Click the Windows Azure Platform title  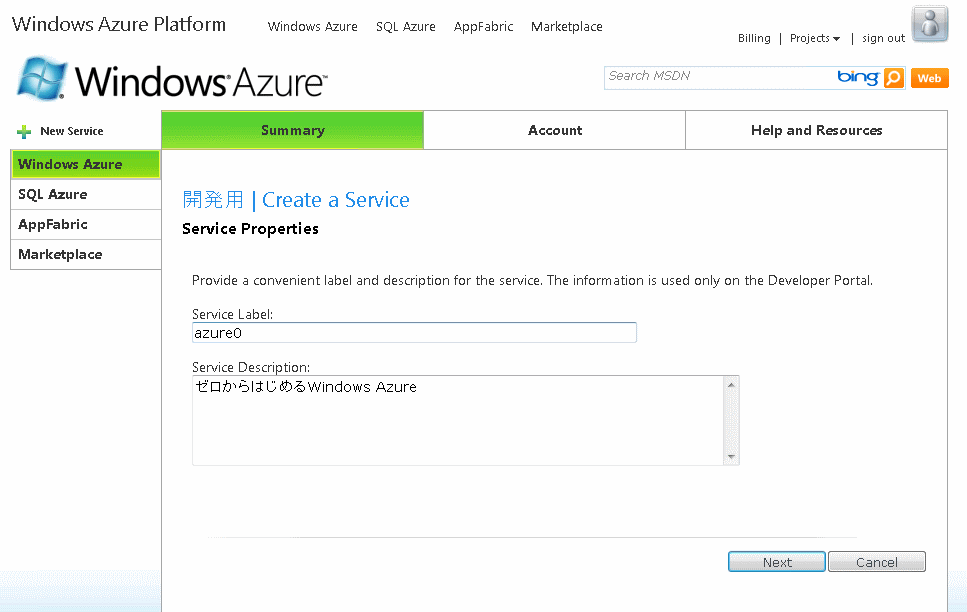tap(118, 24)
